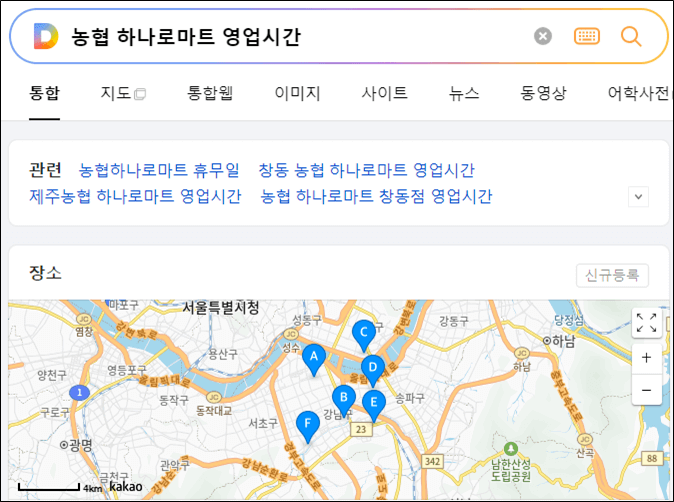Click the 남한산성 도립공원 park icon

coord(511,449)
